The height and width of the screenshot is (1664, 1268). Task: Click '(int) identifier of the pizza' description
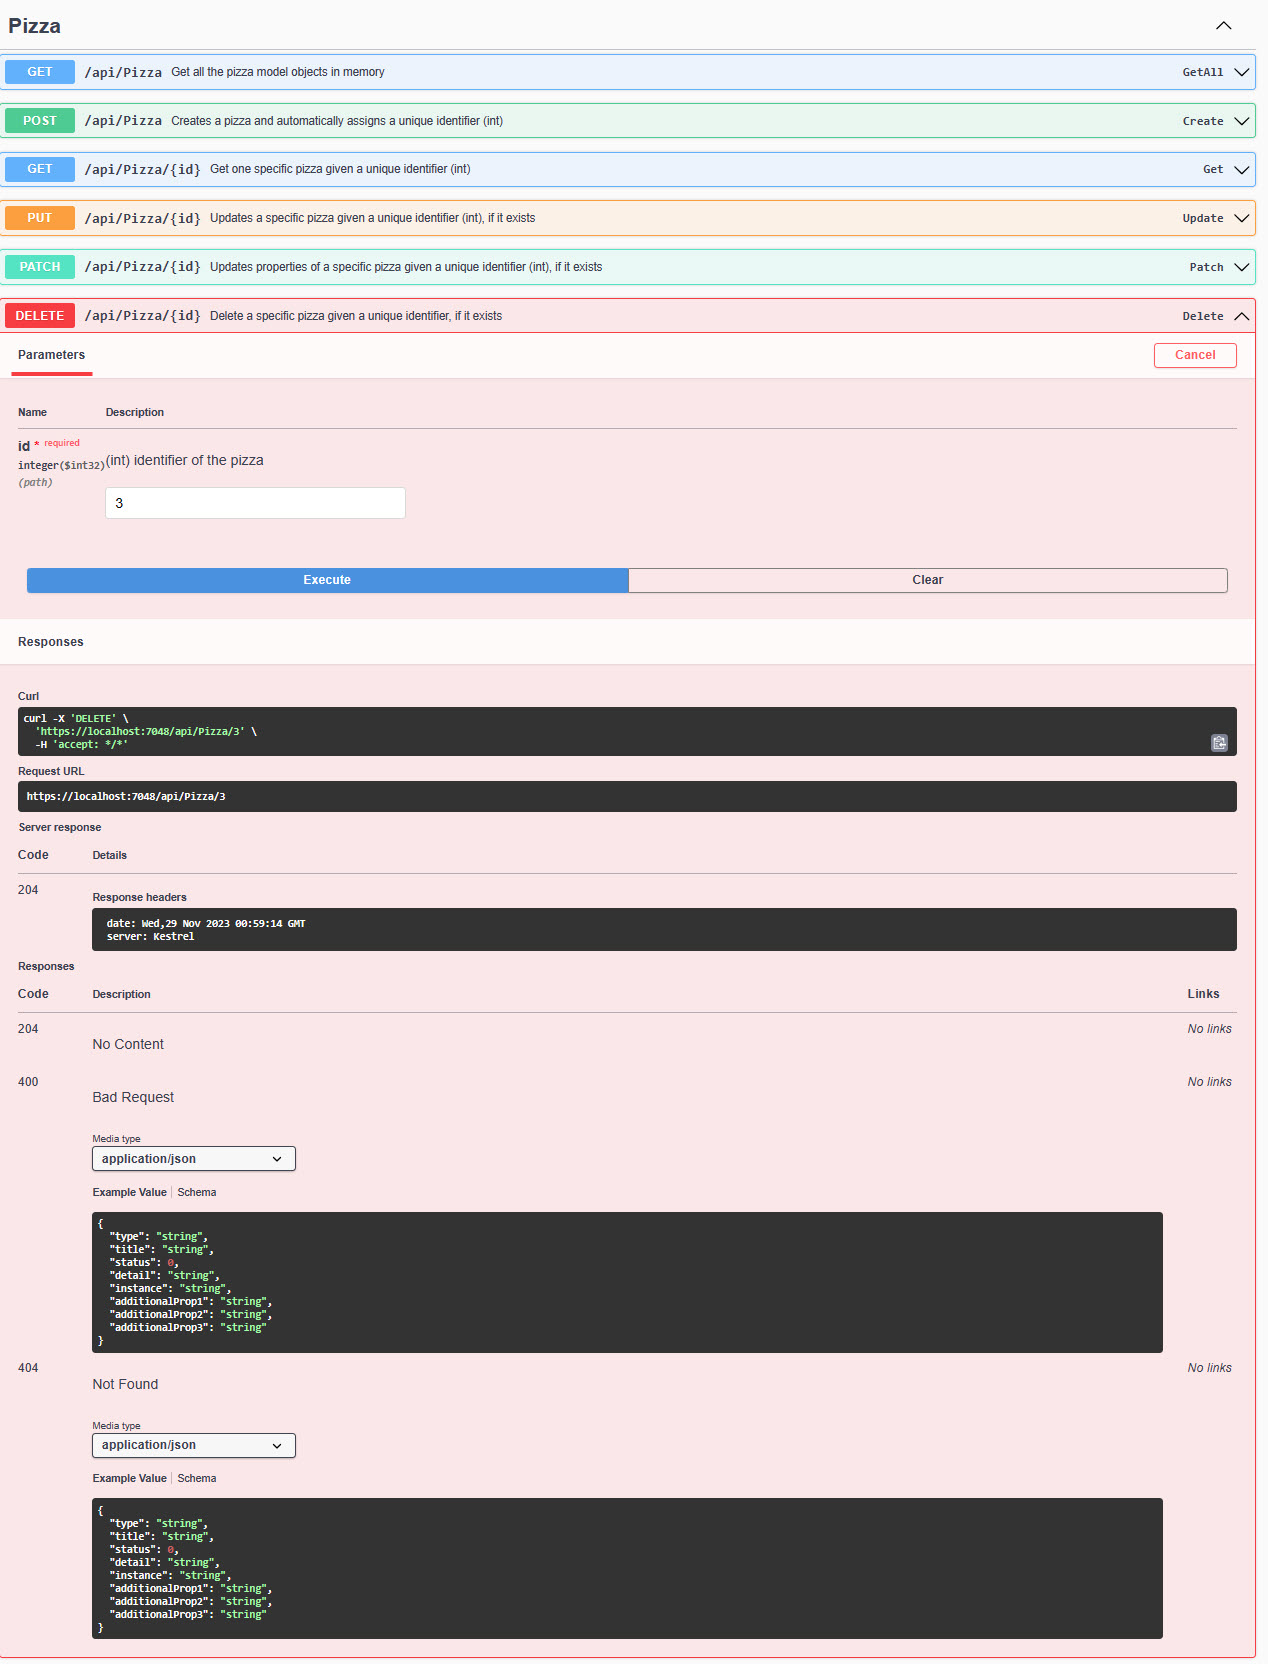point(185,460)
